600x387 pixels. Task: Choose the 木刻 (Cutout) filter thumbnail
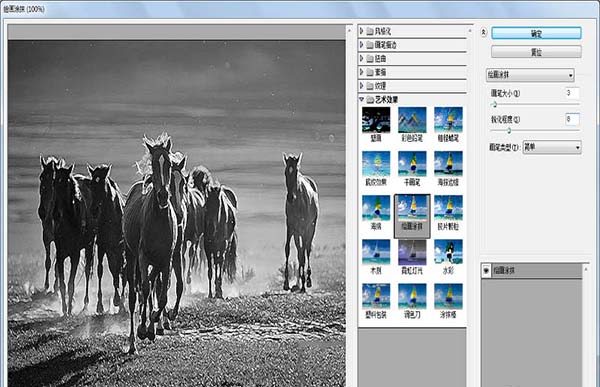pos(376,252)
